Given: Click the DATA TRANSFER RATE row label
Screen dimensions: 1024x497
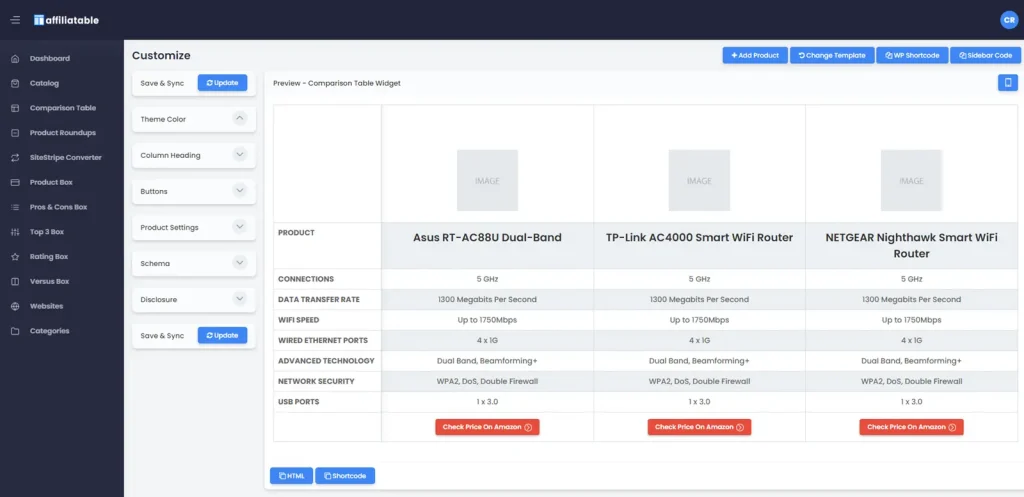Looking at the screenshot, I should coord(319,300).
